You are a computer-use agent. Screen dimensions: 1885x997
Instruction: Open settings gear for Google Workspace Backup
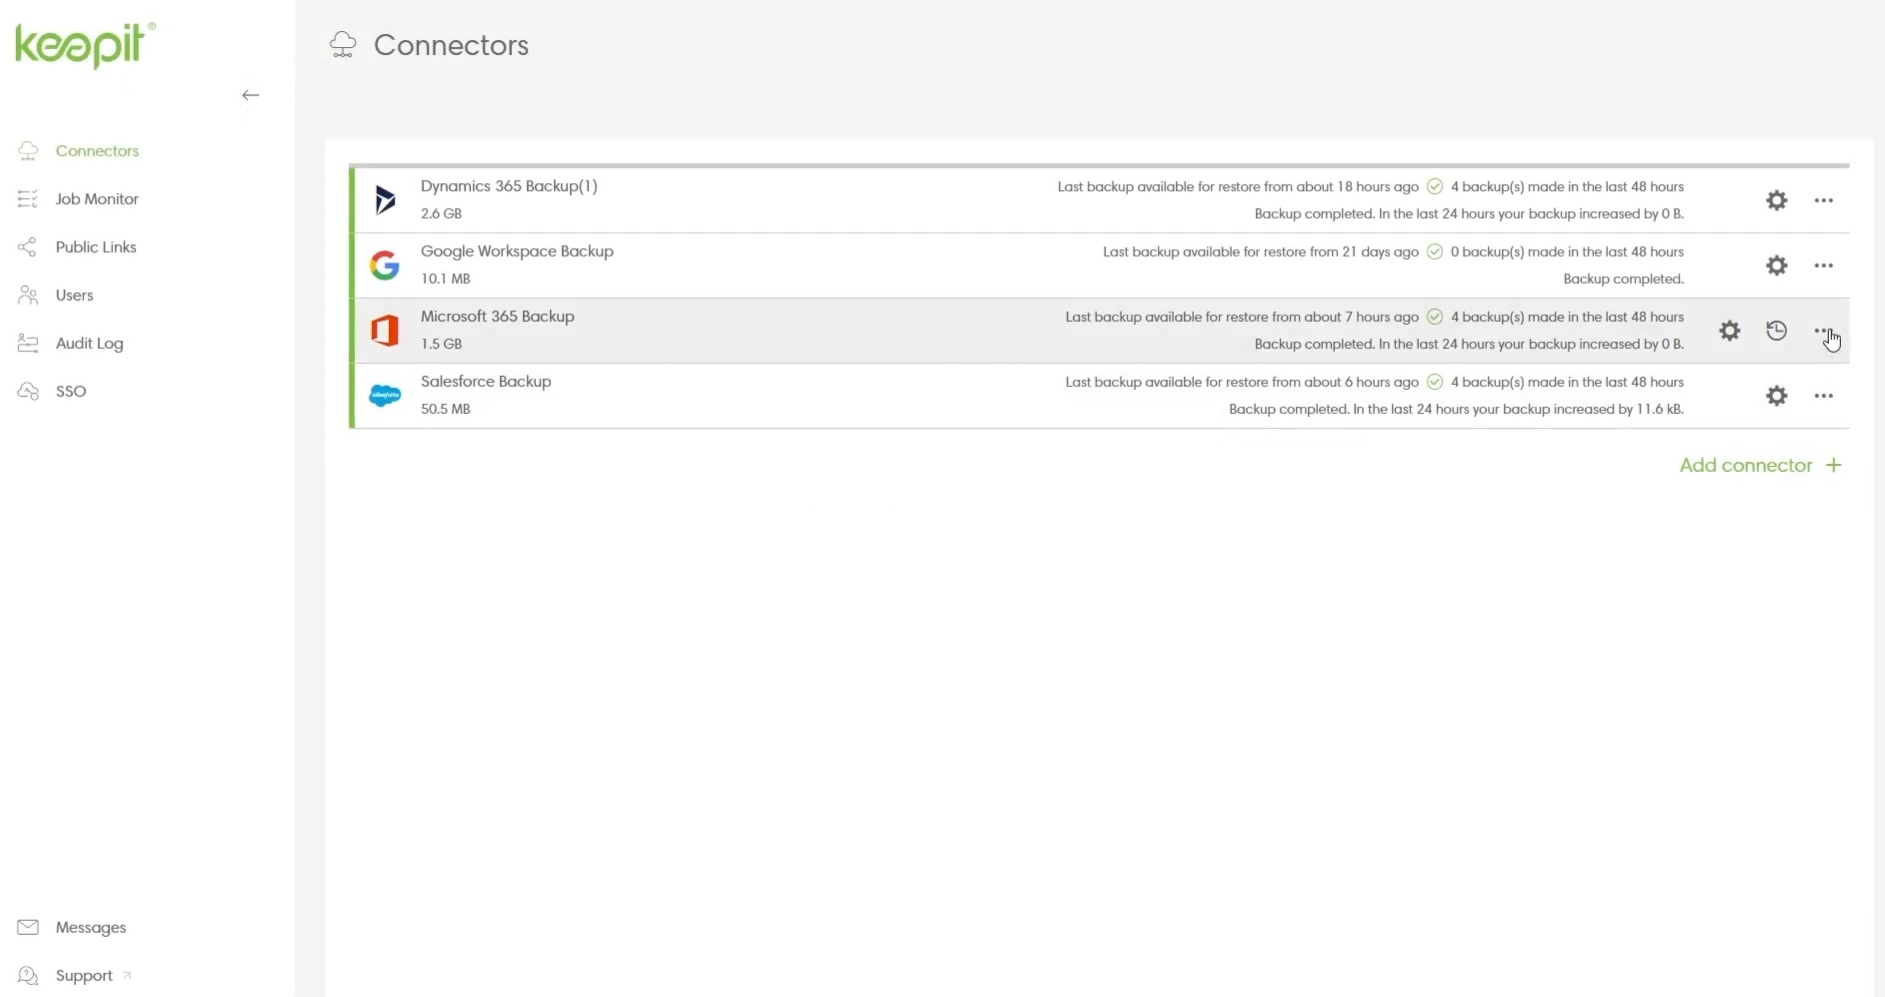[1776, 265]
